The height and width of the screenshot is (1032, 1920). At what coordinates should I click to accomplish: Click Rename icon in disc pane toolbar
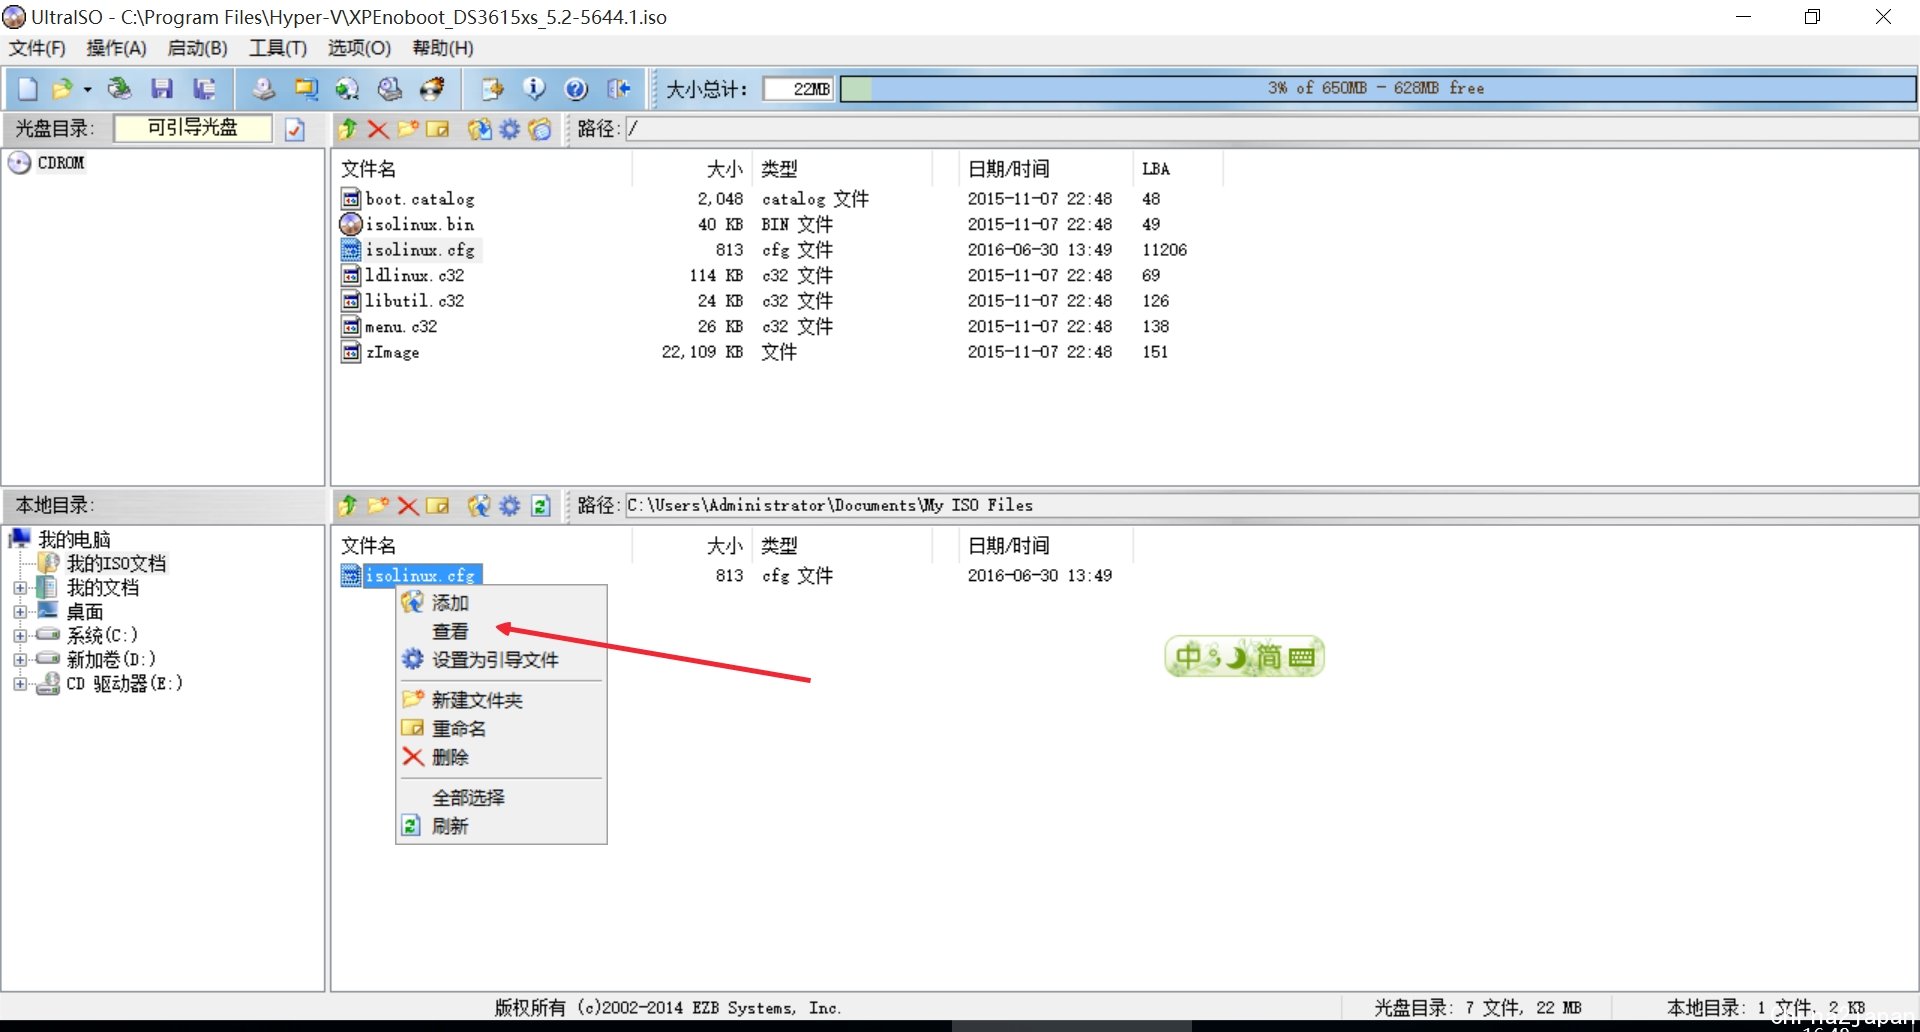coord(437,129)
